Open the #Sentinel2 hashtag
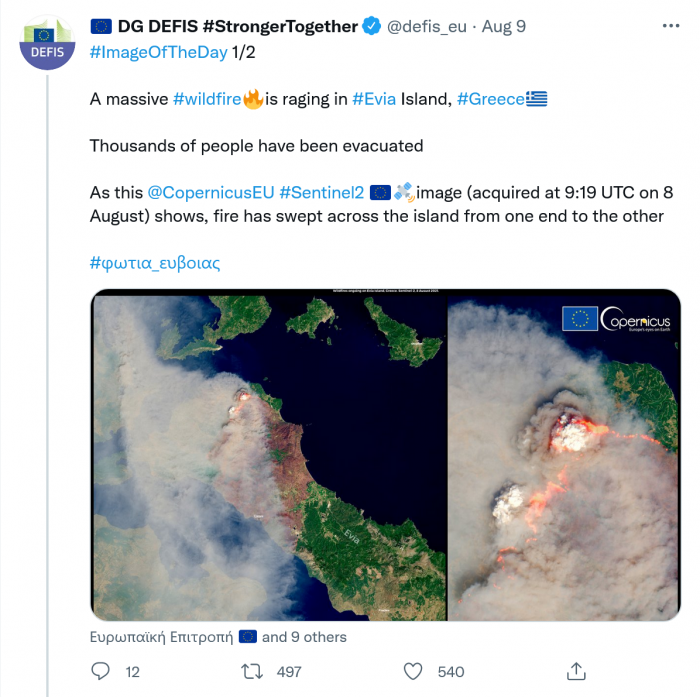The width and height of the screenshot is (700, 697). click(321, 191)
